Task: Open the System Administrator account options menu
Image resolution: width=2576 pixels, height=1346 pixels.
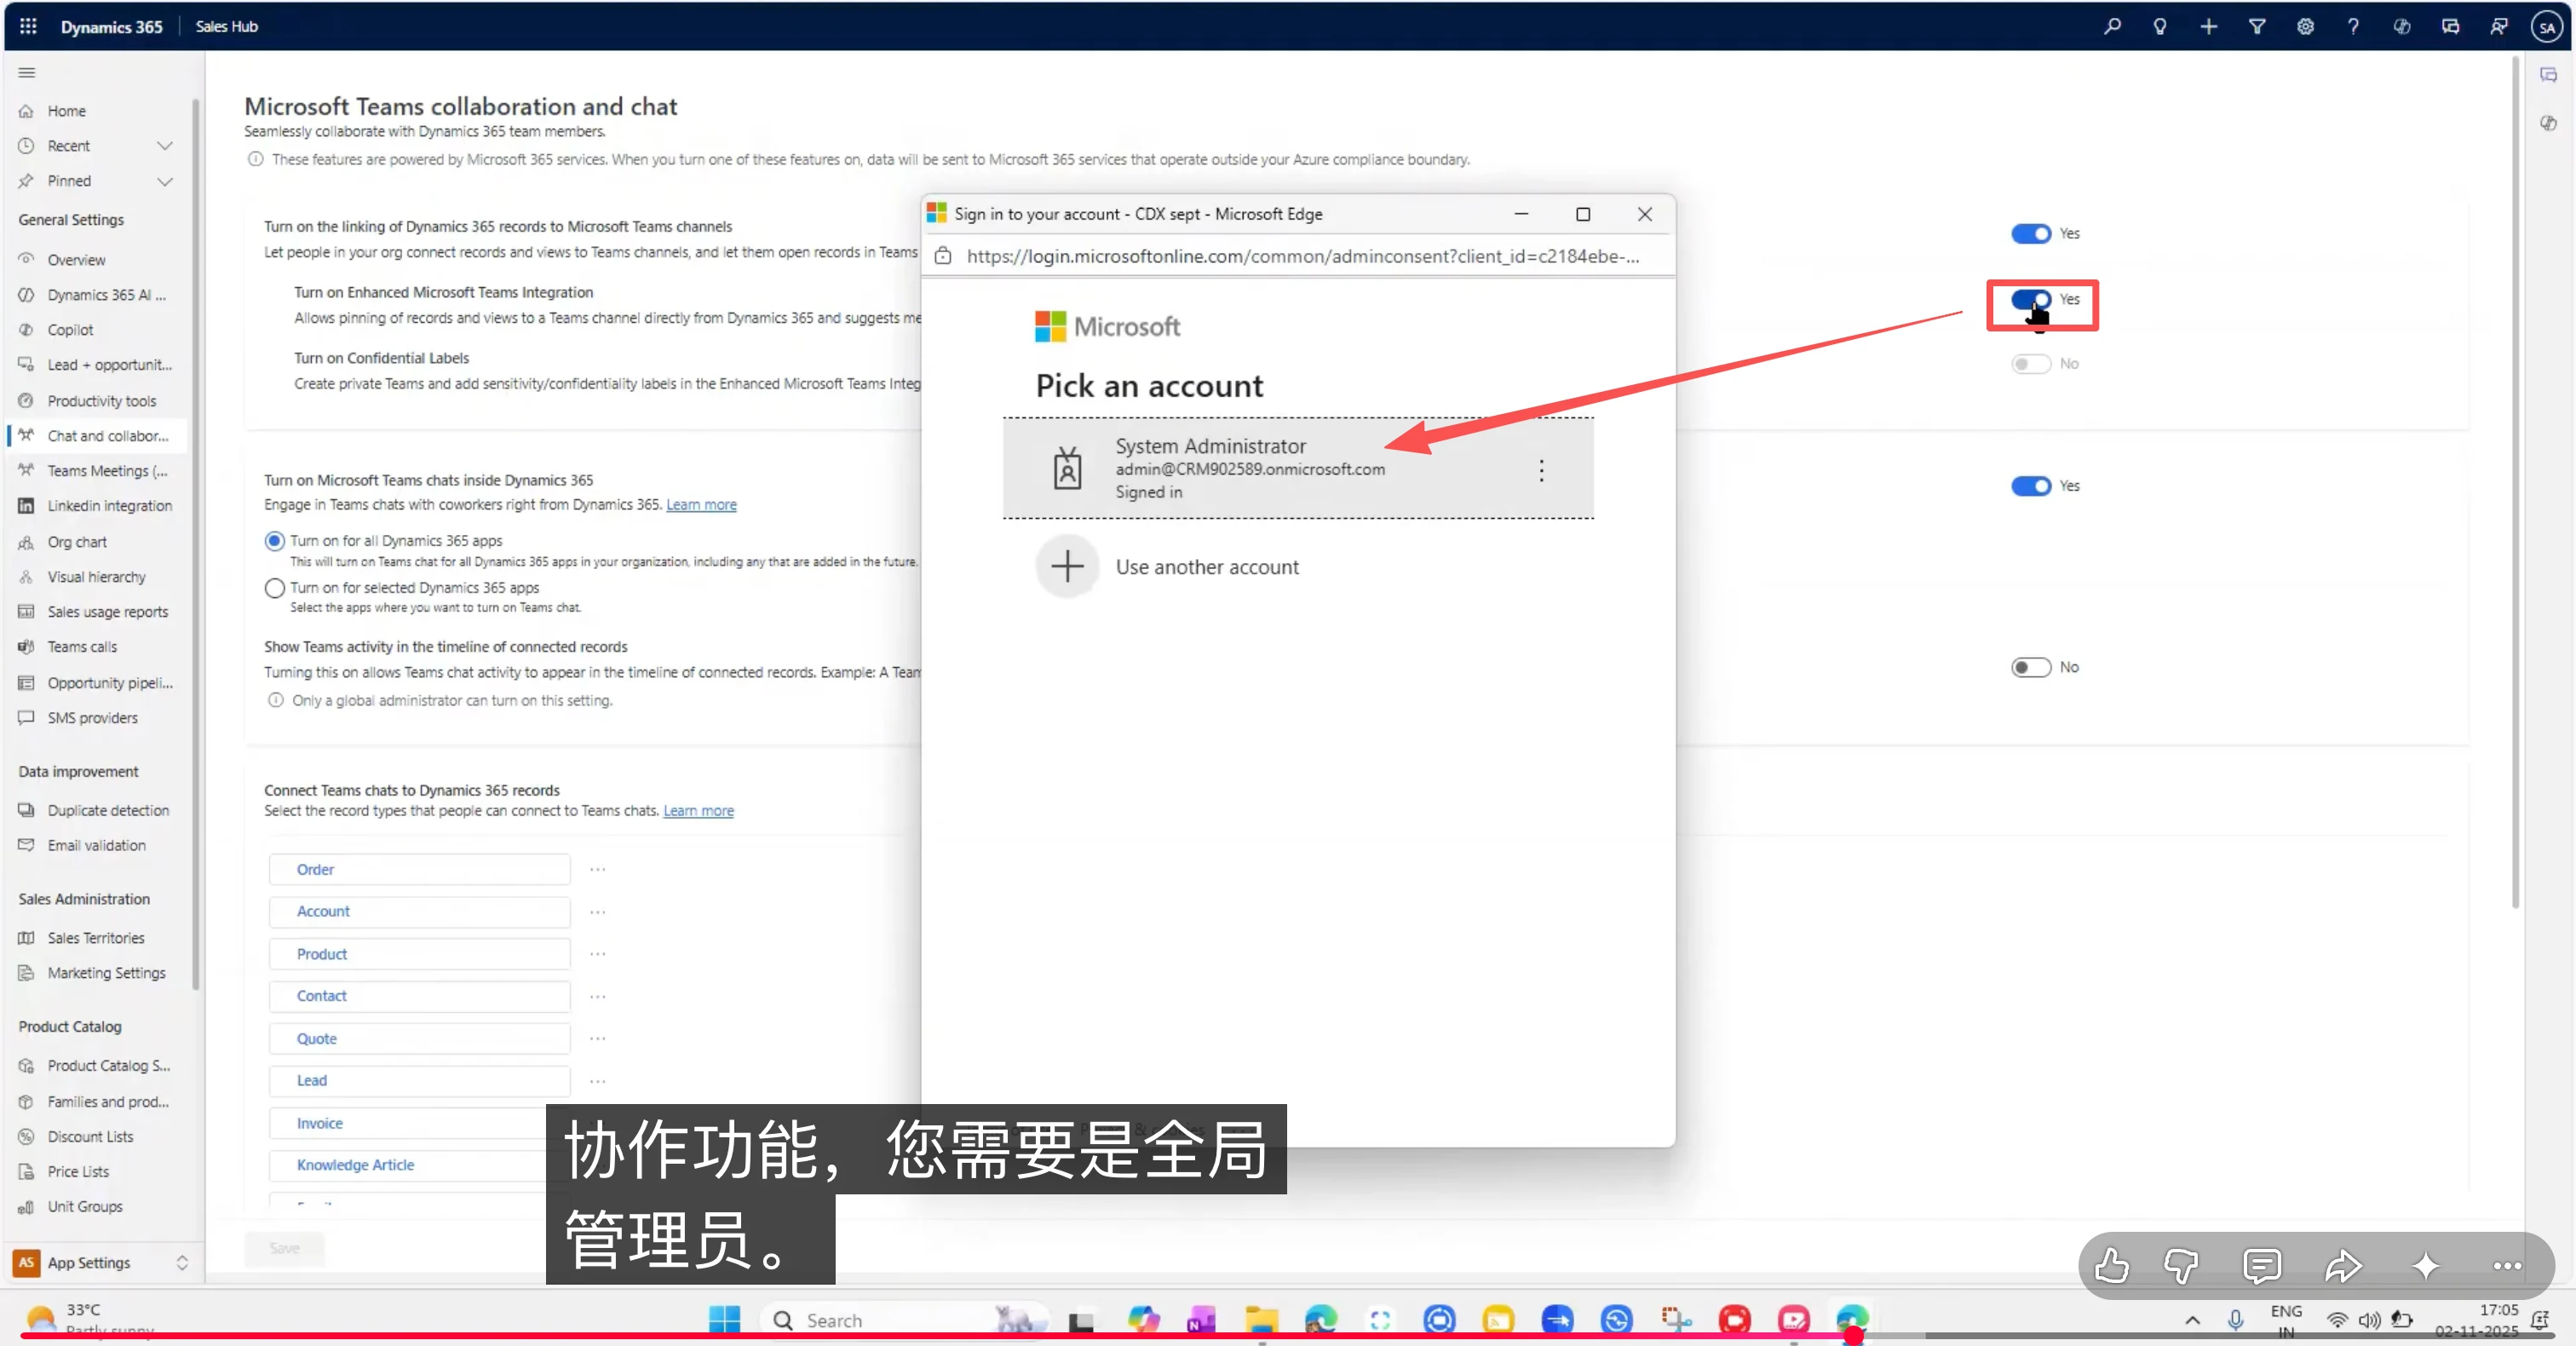Action: tap(1541, 470)
